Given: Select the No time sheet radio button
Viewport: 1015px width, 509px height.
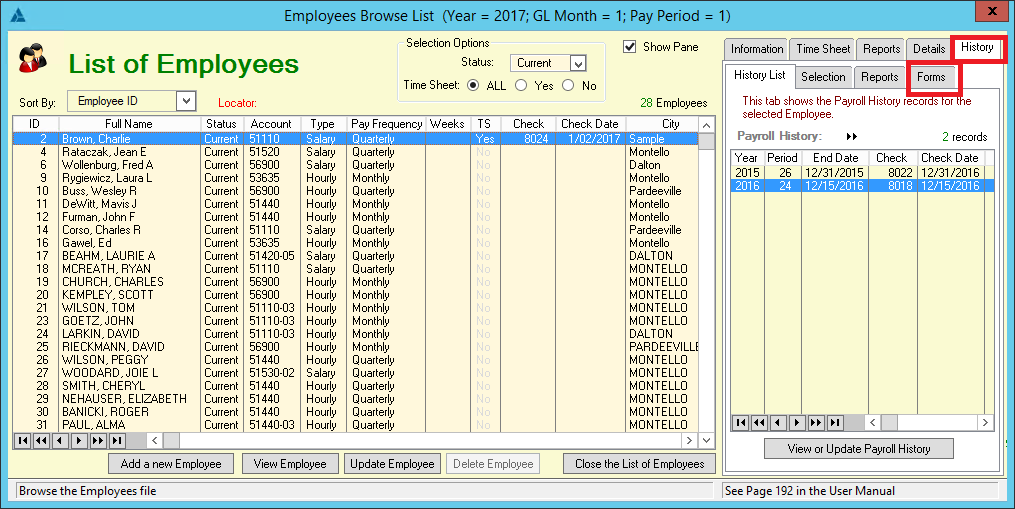Looking at the screenshot, I should pos(568,86).
